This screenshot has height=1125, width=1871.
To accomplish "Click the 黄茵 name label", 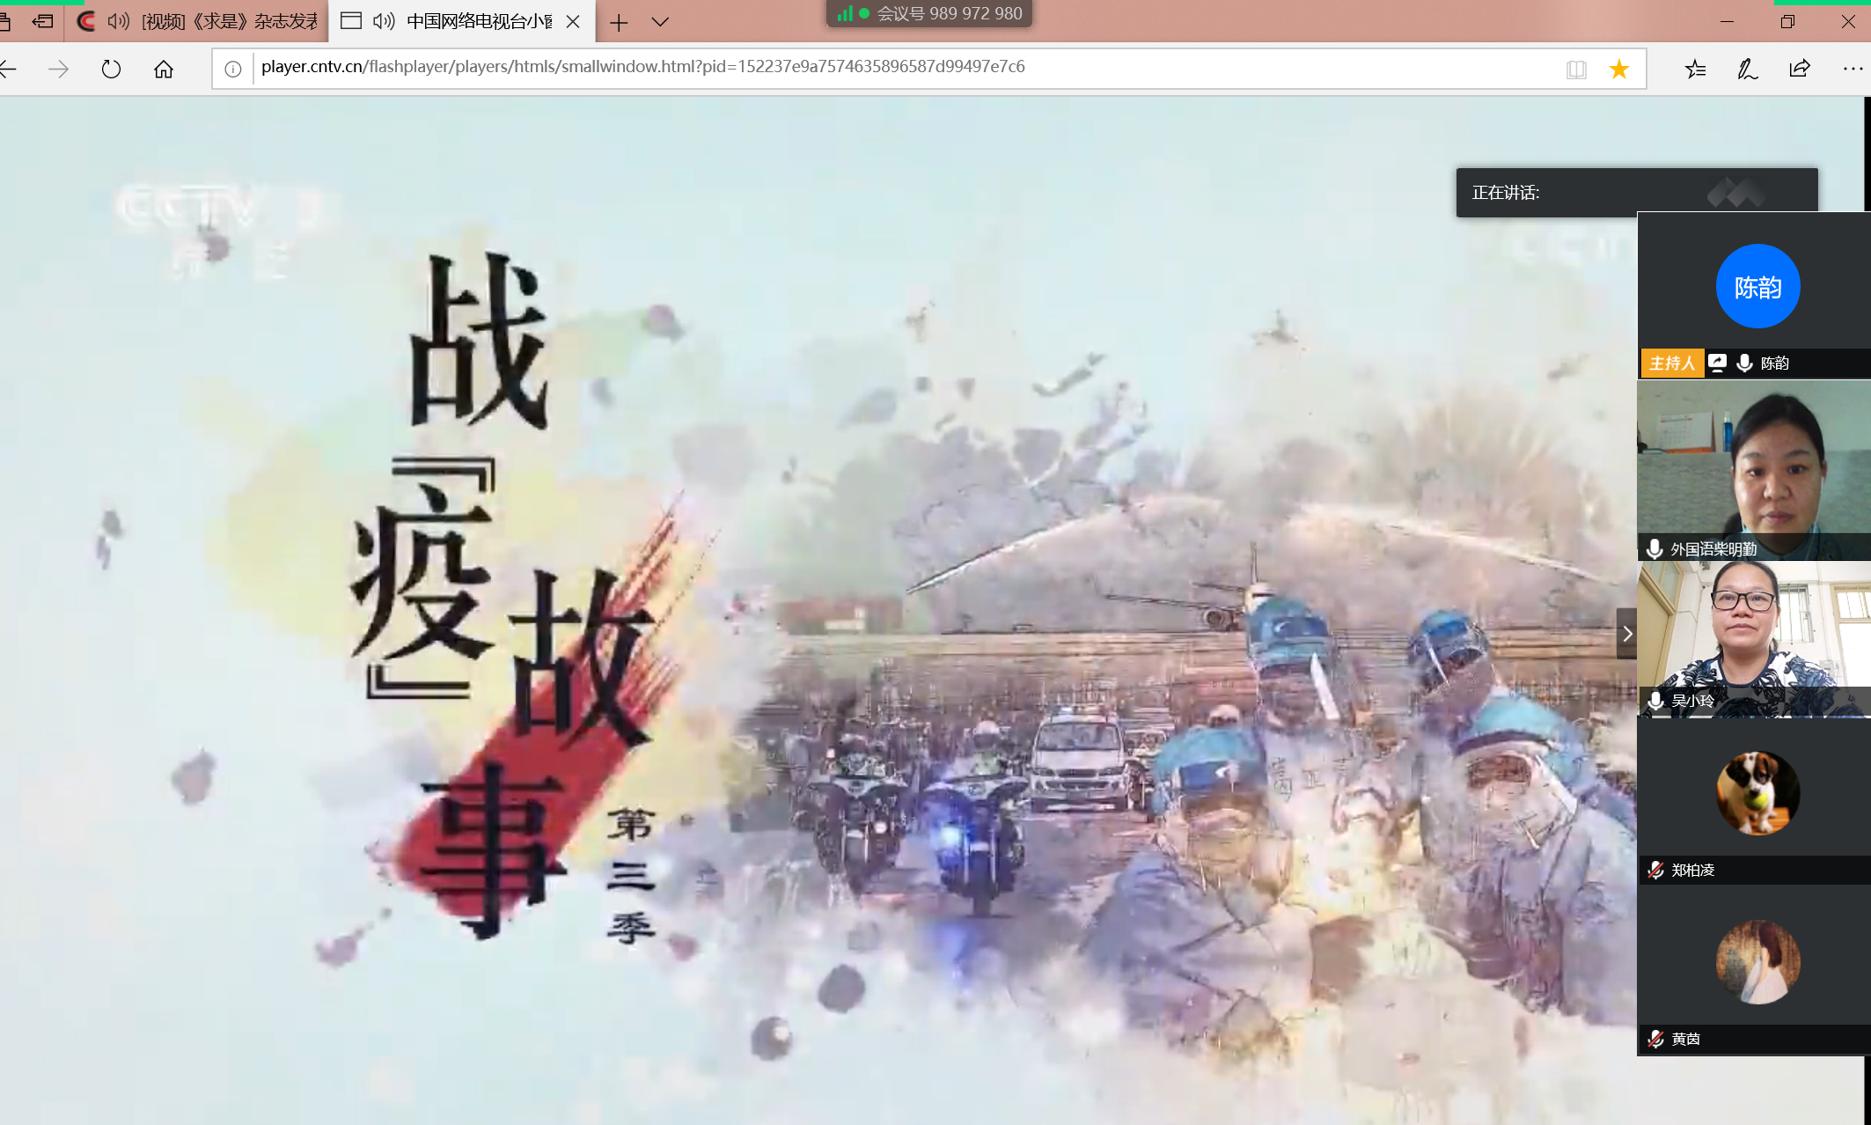I will pyautogui.click(x=1685, y=1039).
